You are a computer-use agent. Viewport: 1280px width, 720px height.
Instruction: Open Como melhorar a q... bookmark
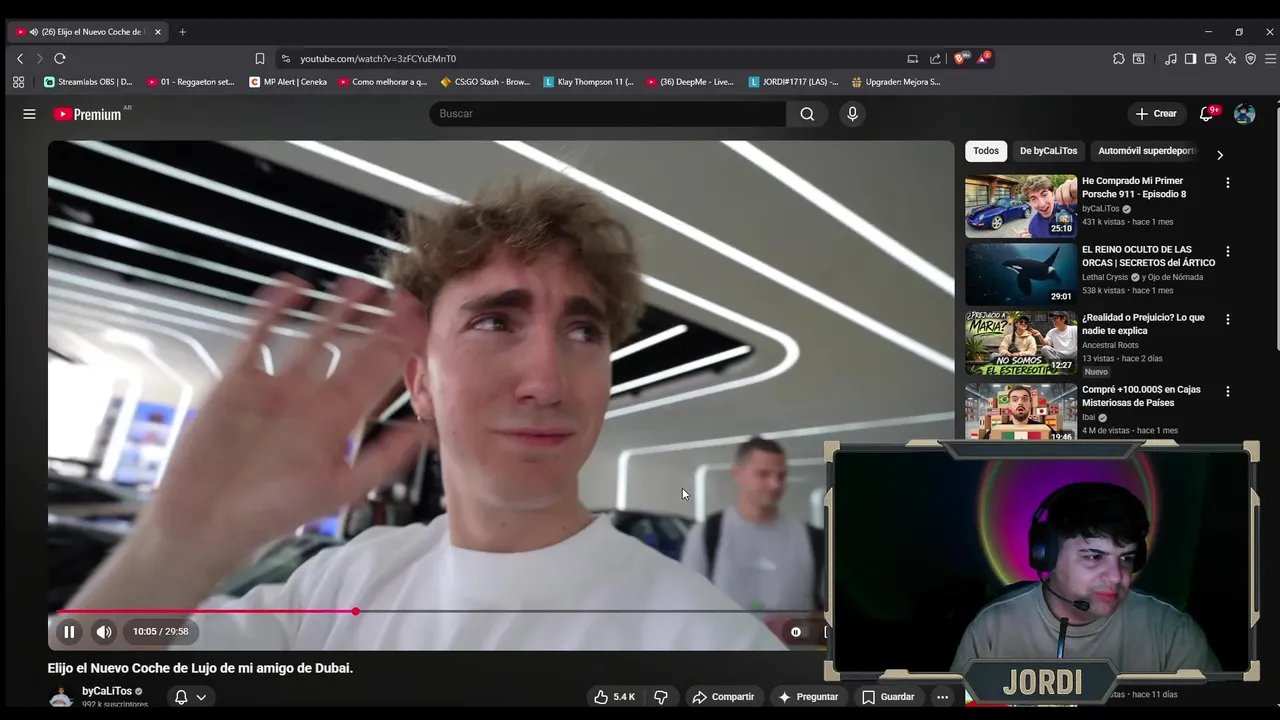pos(383,82)
